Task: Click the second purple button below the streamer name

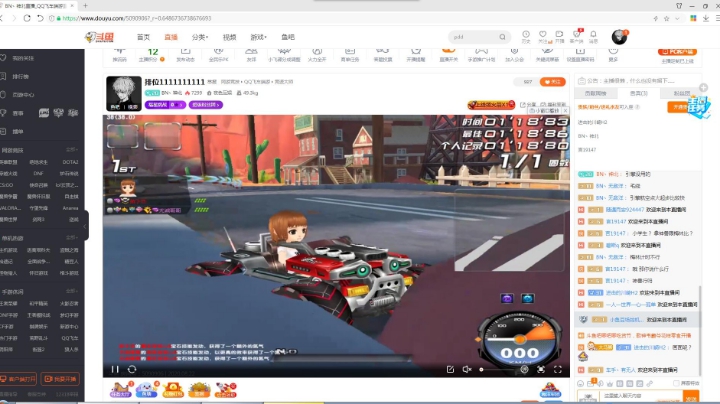Action: tap(206, 105)
